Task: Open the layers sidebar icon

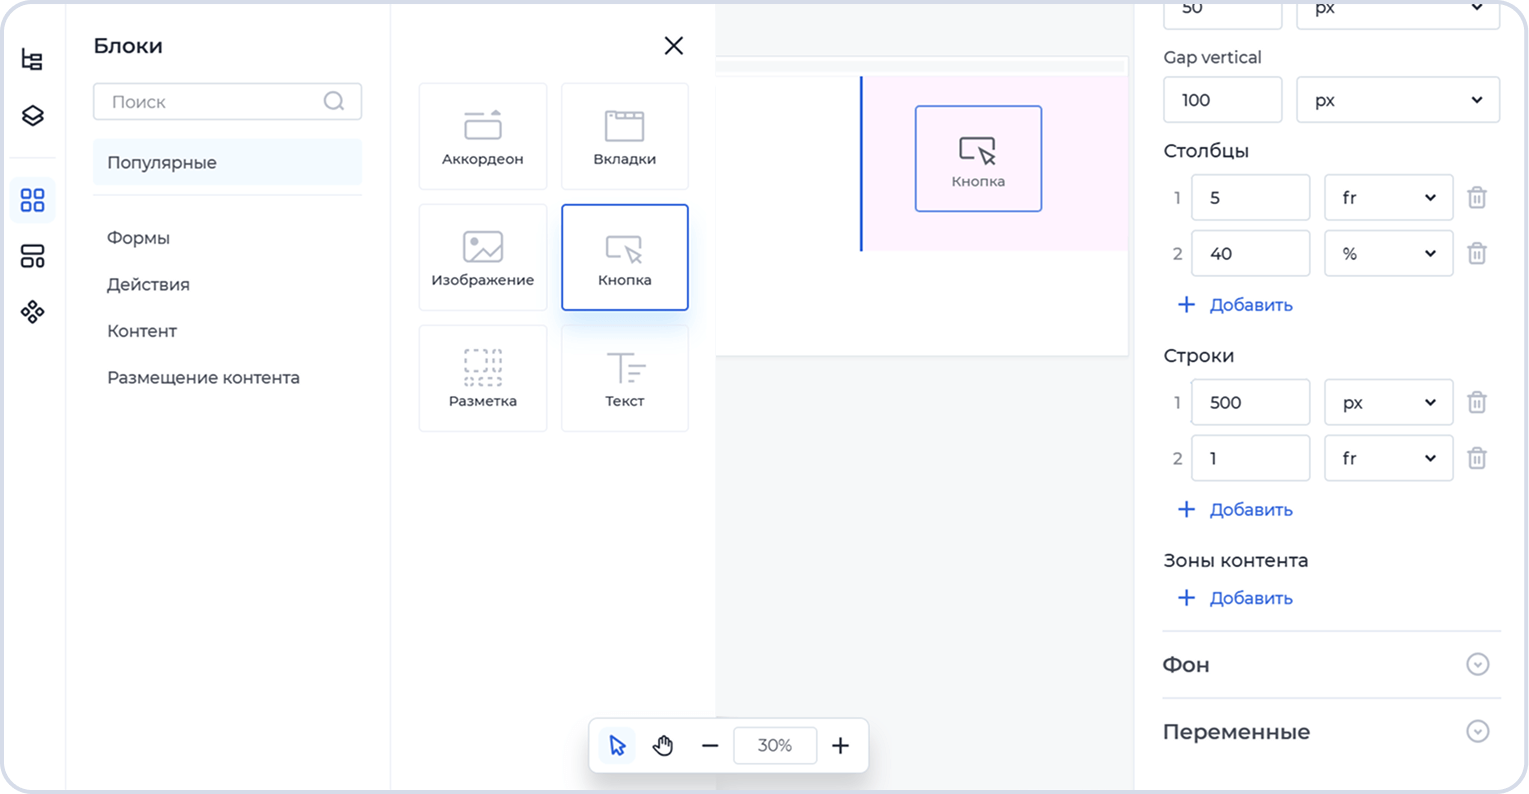Action: point(32,115)
